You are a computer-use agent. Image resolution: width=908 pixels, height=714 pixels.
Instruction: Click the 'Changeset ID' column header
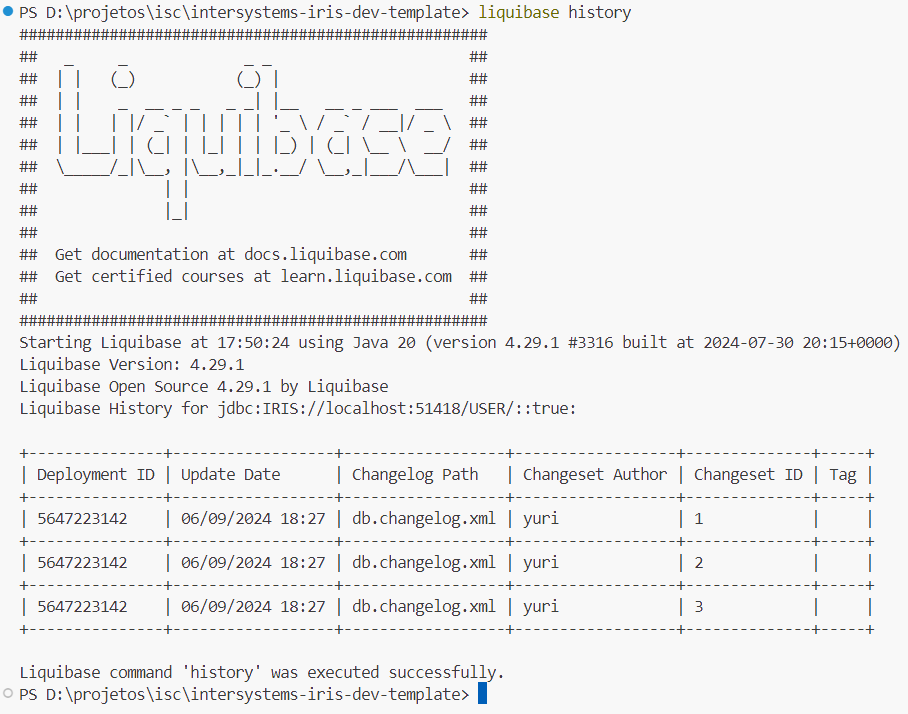coord(748,474)
